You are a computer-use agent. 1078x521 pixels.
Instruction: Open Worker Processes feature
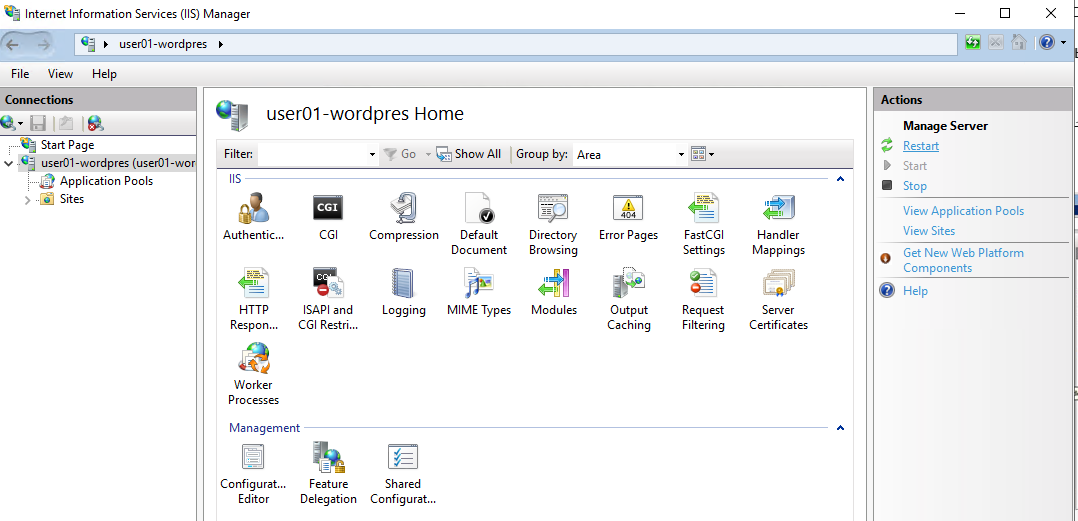coord(254,373)
